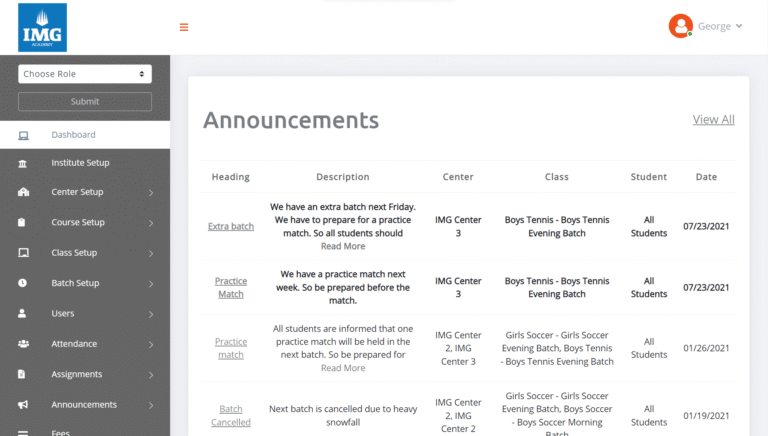Click the Attendance group icon
768x436 pixels.
[x=23, y=344]
